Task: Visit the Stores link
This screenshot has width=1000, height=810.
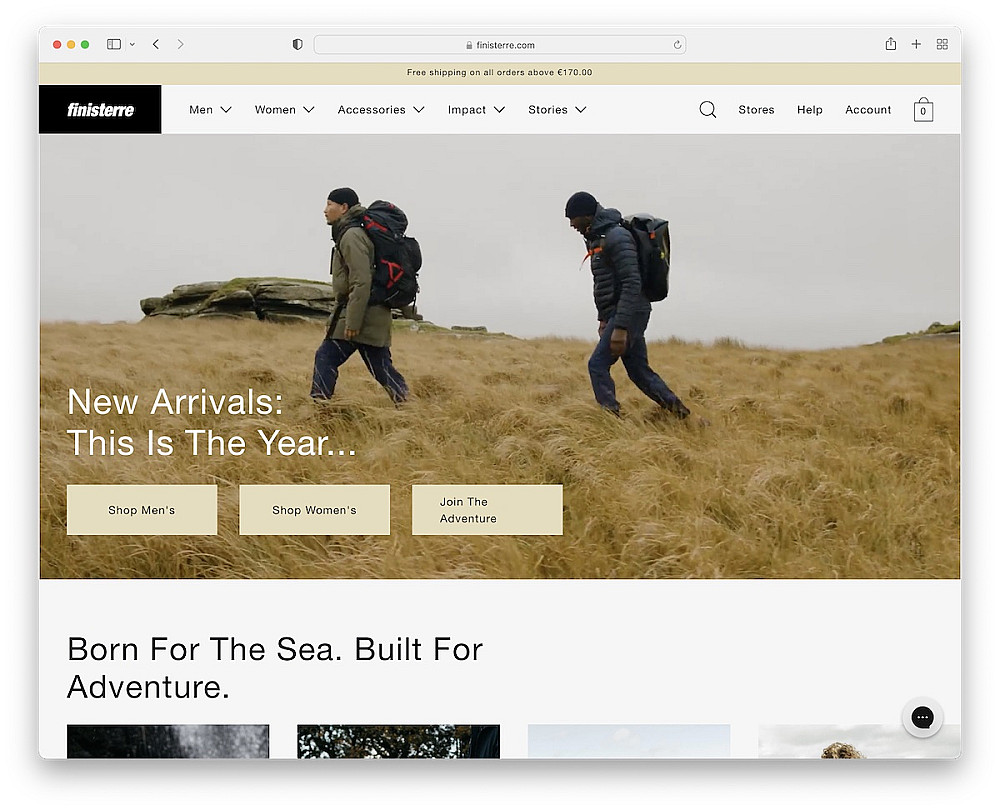Action: [x=756, y=110]
